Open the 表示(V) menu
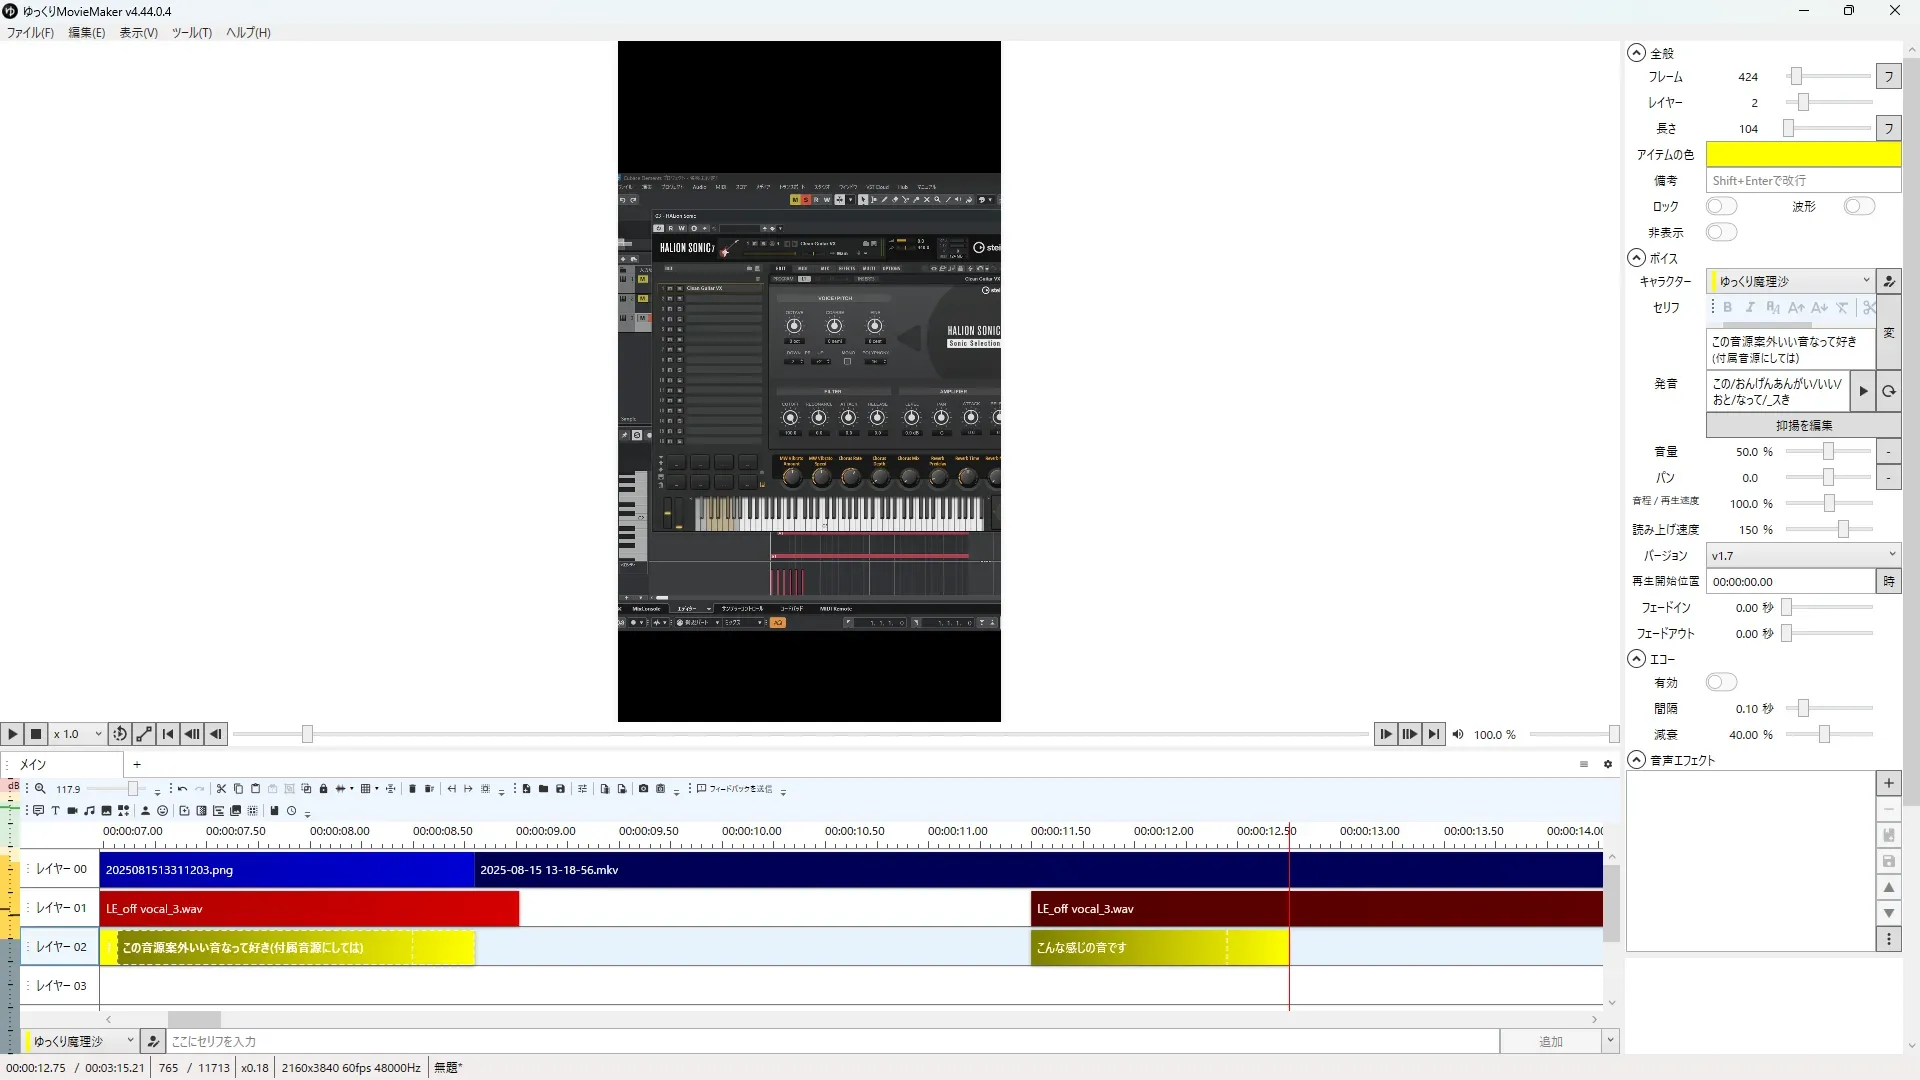 (138, 33)
